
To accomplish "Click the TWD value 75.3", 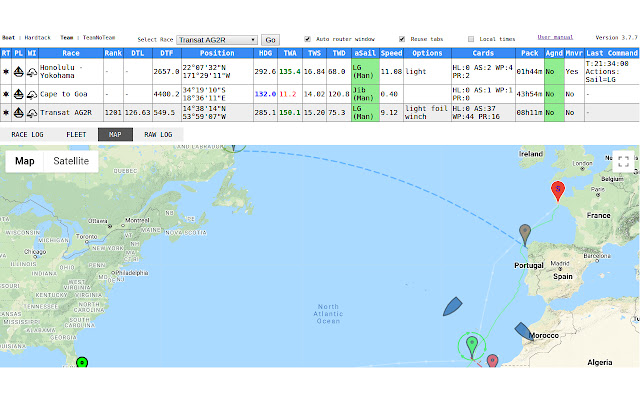I will 337,112.
